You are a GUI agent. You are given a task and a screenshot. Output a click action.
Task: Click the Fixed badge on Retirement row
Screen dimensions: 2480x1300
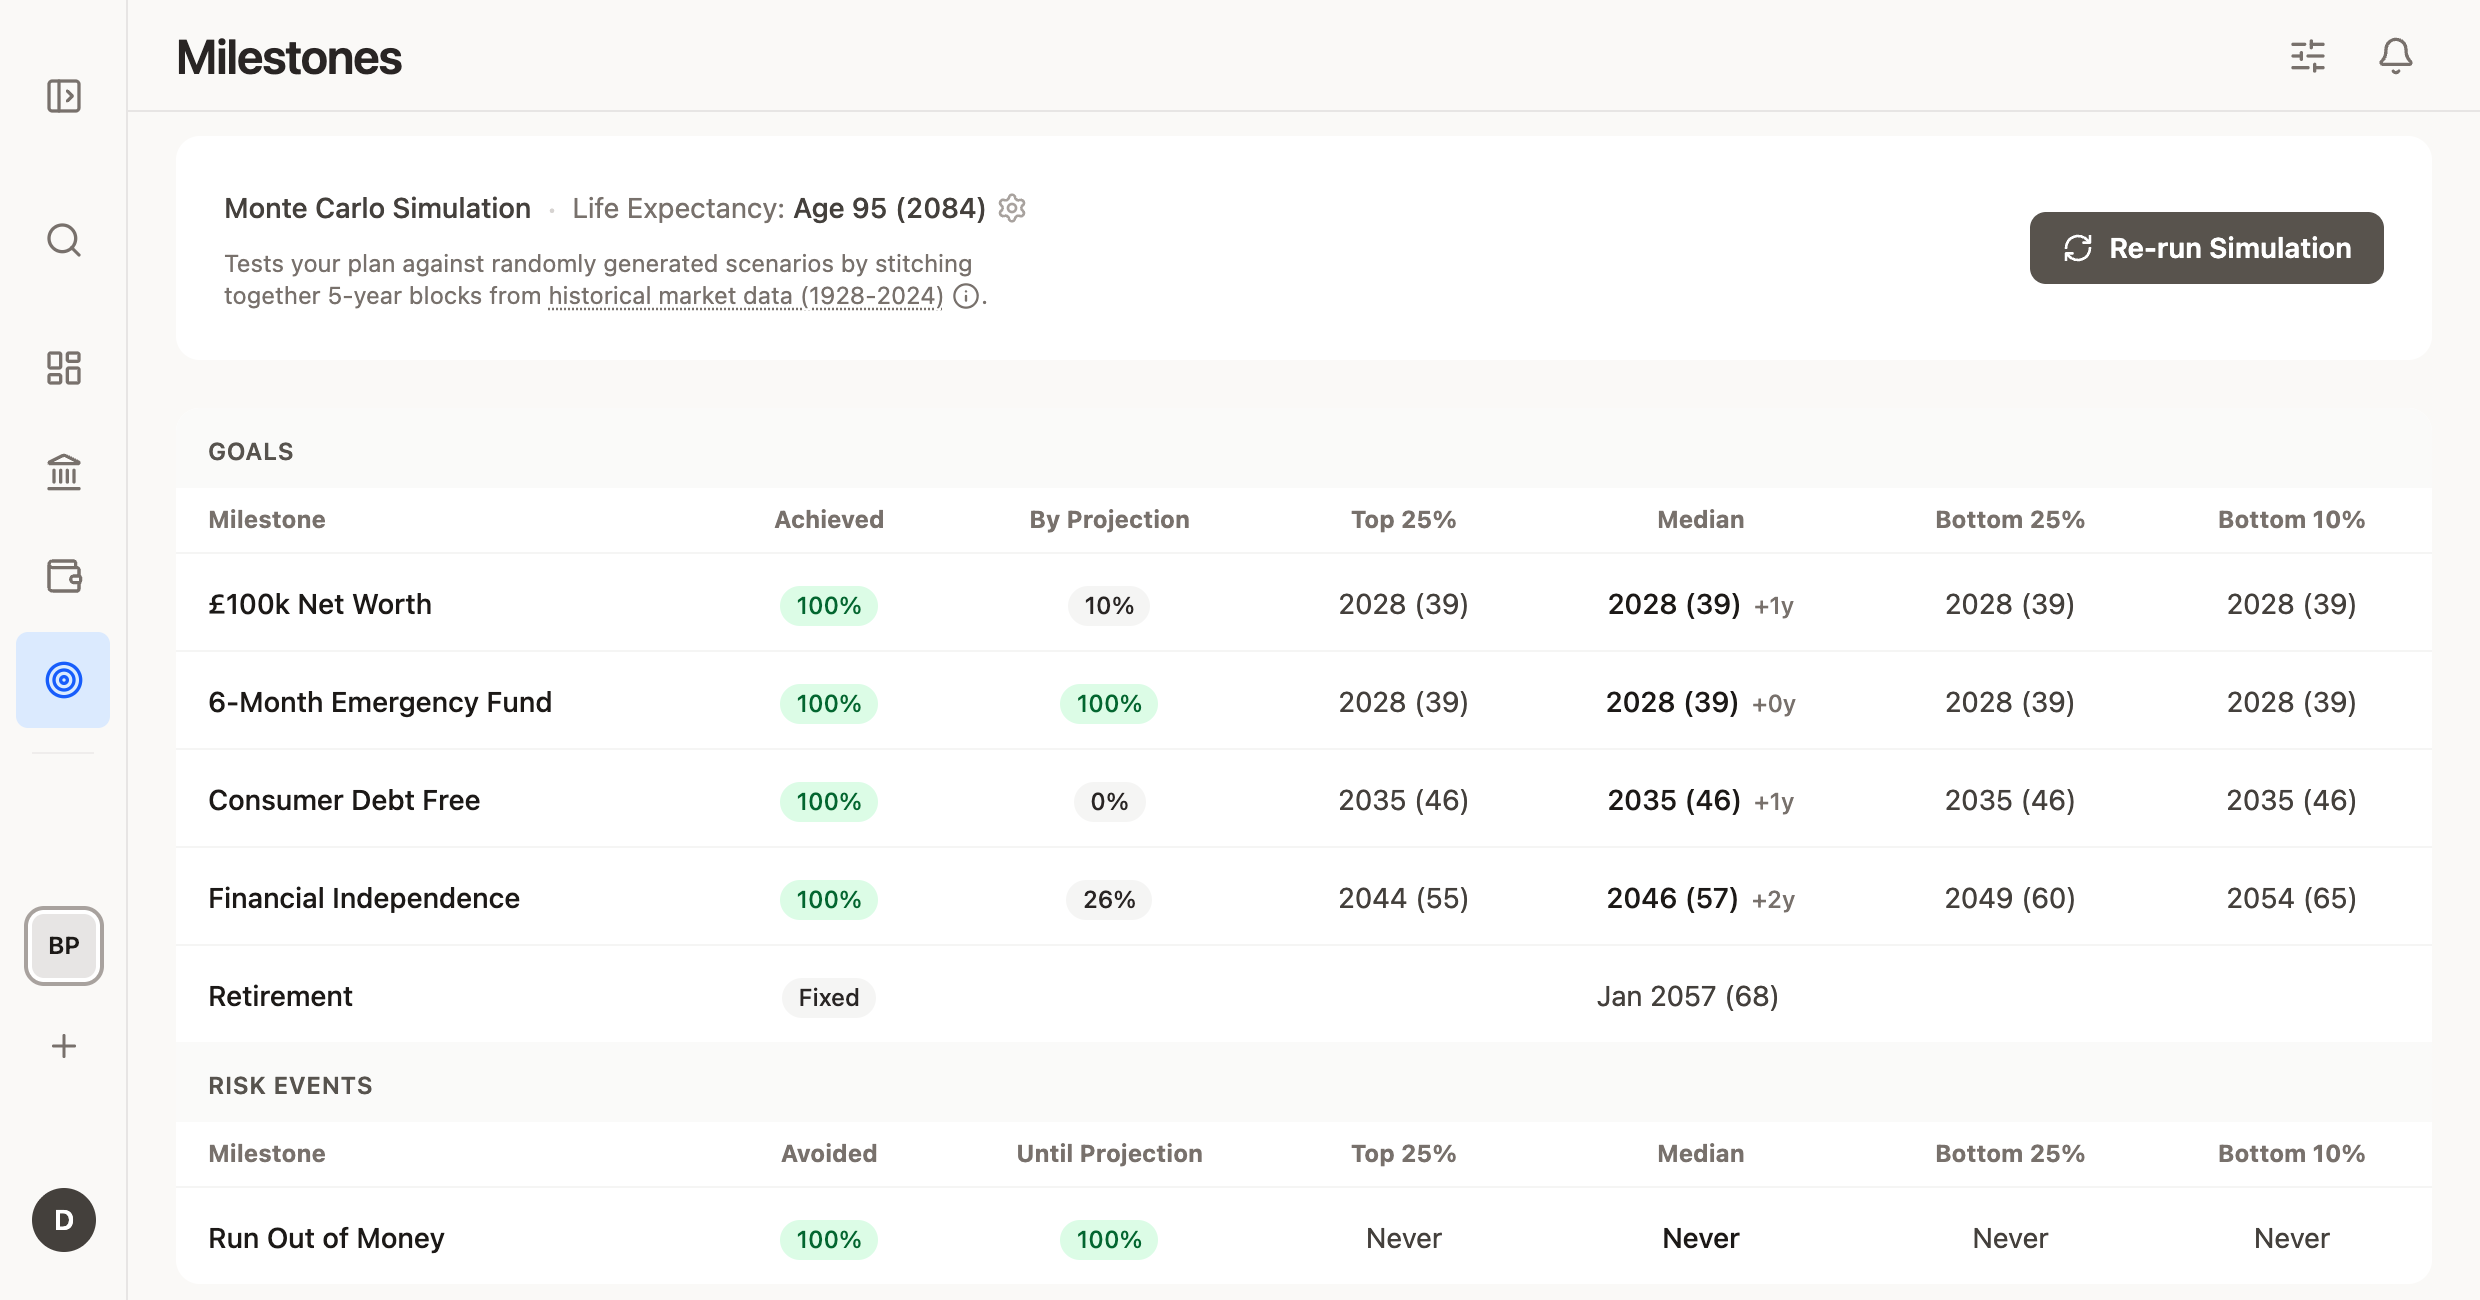point(828,997)
